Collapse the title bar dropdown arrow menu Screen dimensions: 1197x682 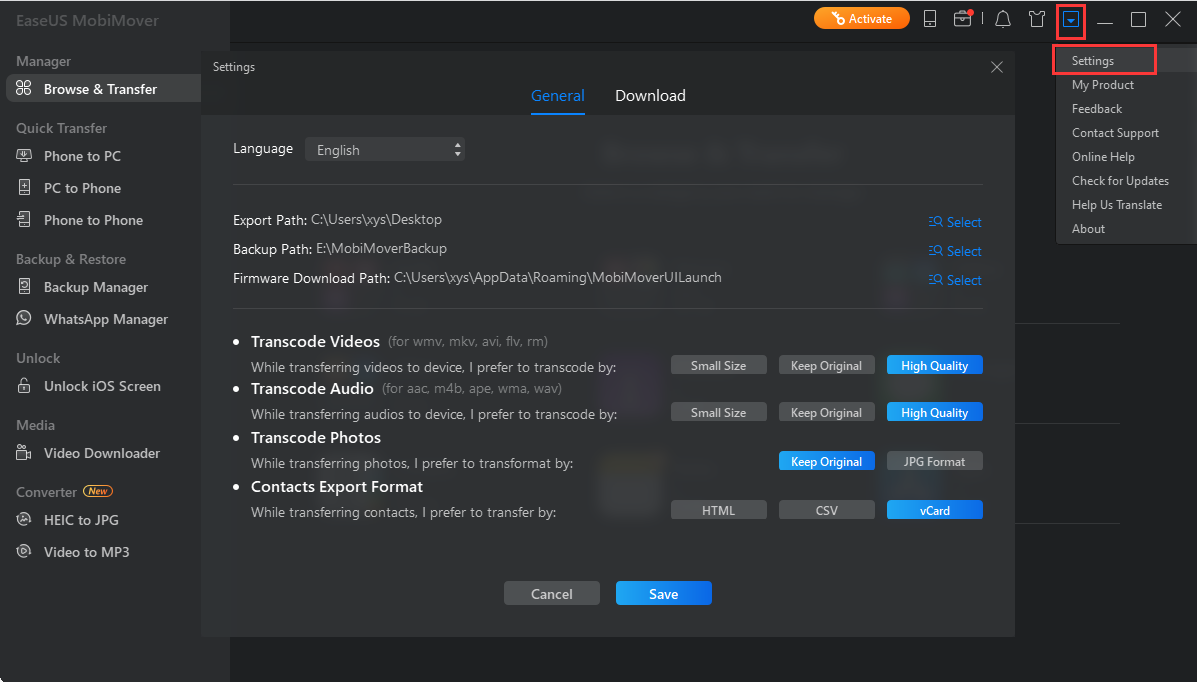(x=1071, y=19)
